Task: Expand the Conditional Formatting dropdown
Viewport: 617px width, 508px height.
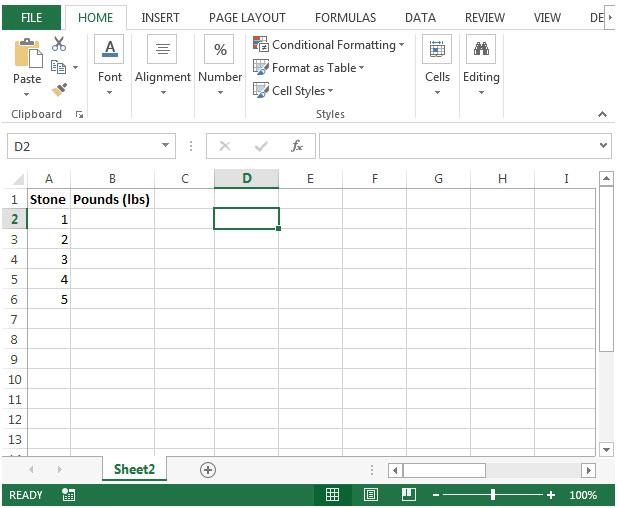Action: pos(401,44)
